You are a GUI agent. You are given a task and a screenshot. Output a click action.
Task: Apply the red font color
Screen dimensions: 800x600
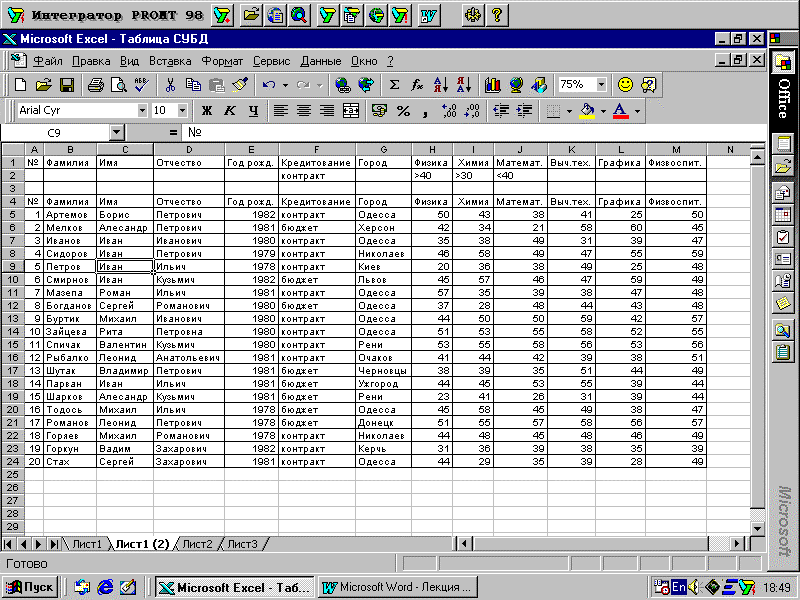[x=620, y=111]
